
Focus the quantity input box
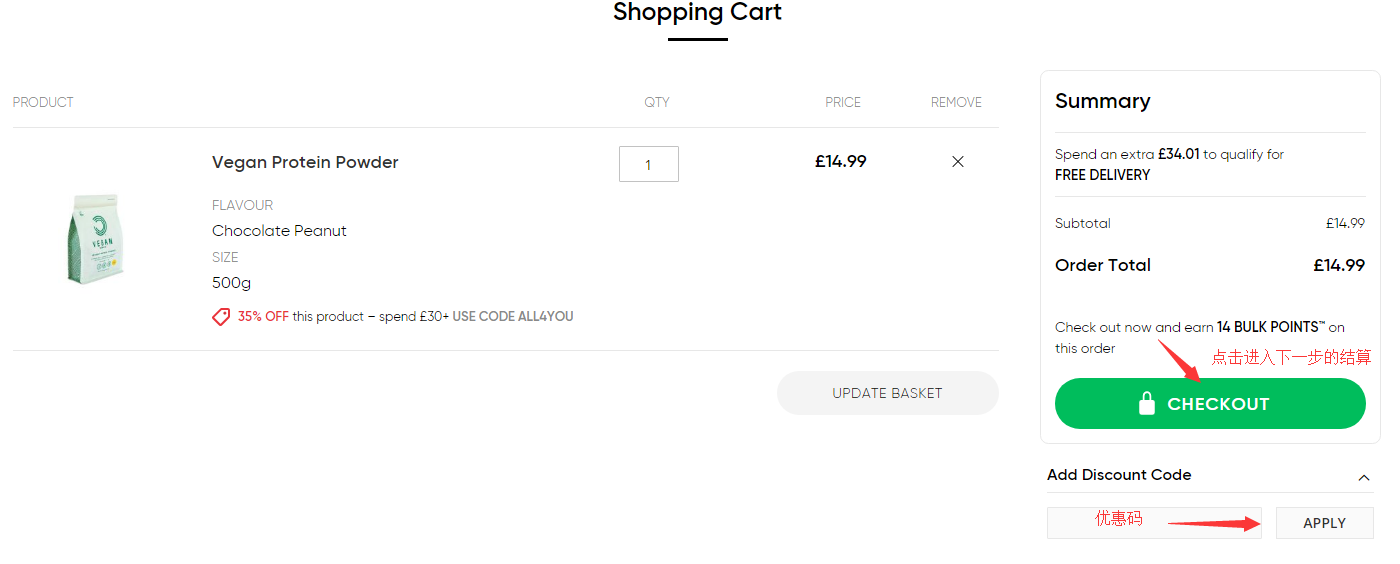click(x=648, y=164)
